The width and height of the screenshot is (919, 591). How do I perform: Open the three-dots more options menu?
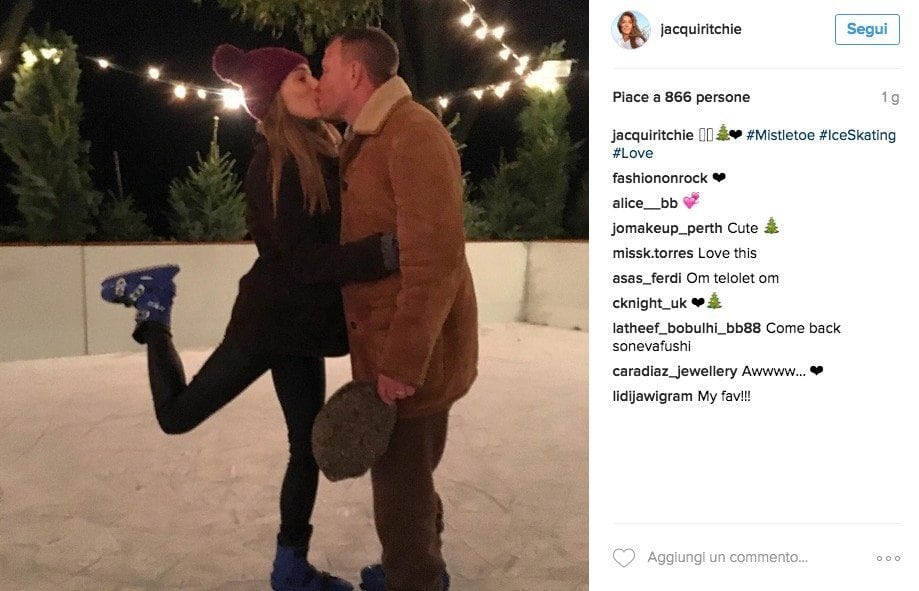(888, 558)
